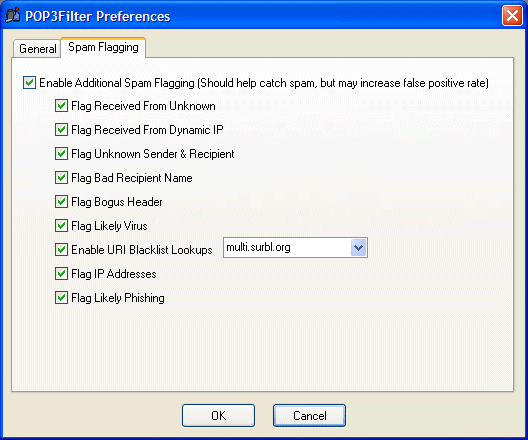Toggle Flag Bad Recipient Name option

(x=61, y=178)
